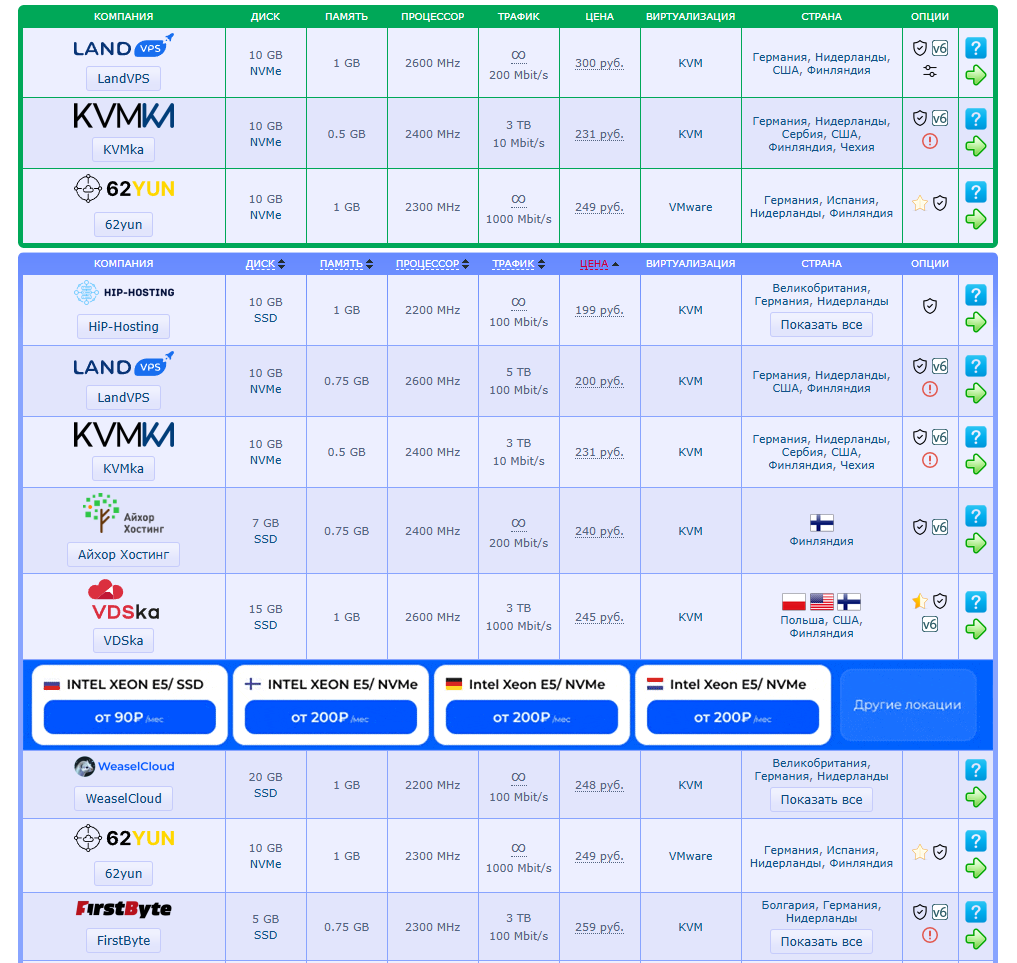
Task: Show FirstByte info via question mark icon
Action: click(975, 912)
